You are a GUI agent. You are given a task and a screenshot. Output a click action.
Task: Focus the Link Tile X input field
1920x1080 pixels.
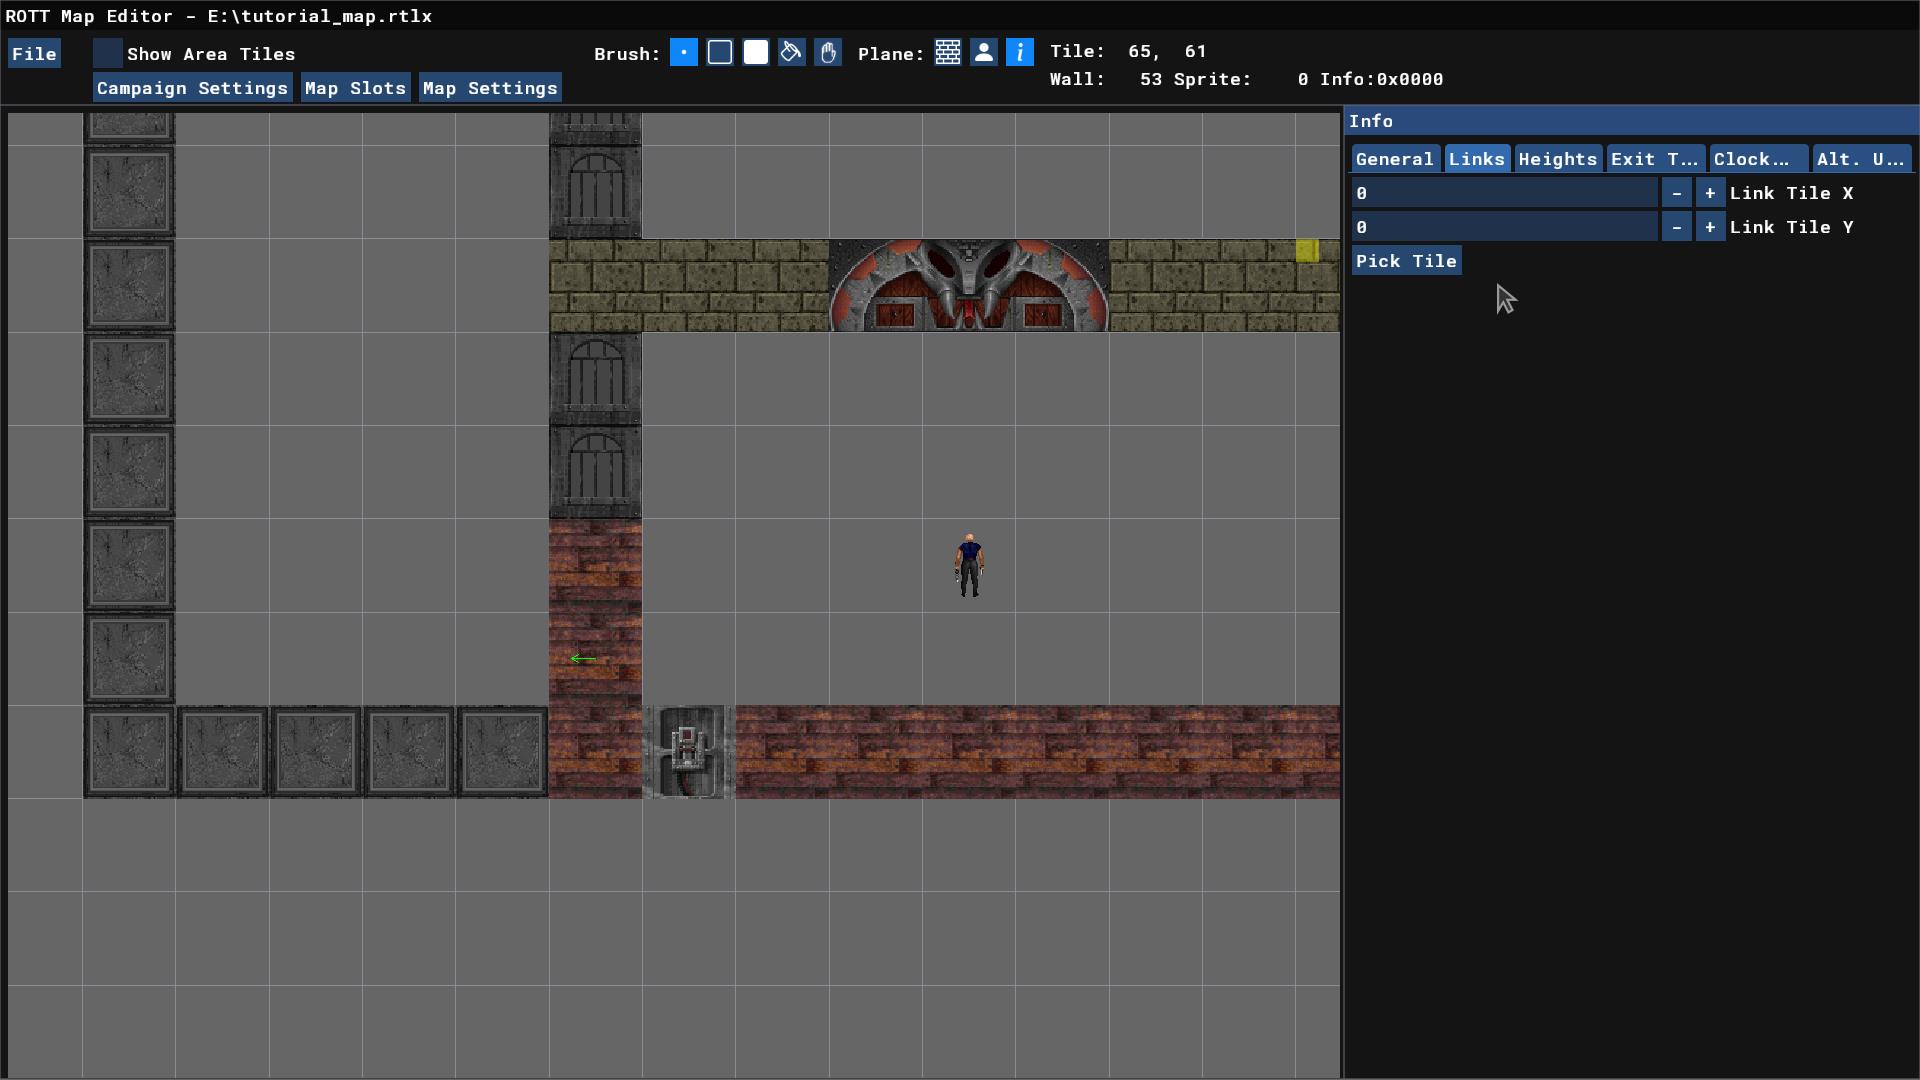(x=1504, y=193)
